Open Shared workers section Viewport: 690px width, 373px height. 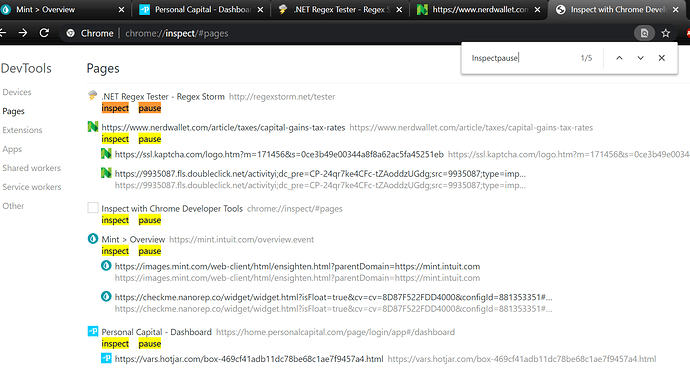pos(32,168)
